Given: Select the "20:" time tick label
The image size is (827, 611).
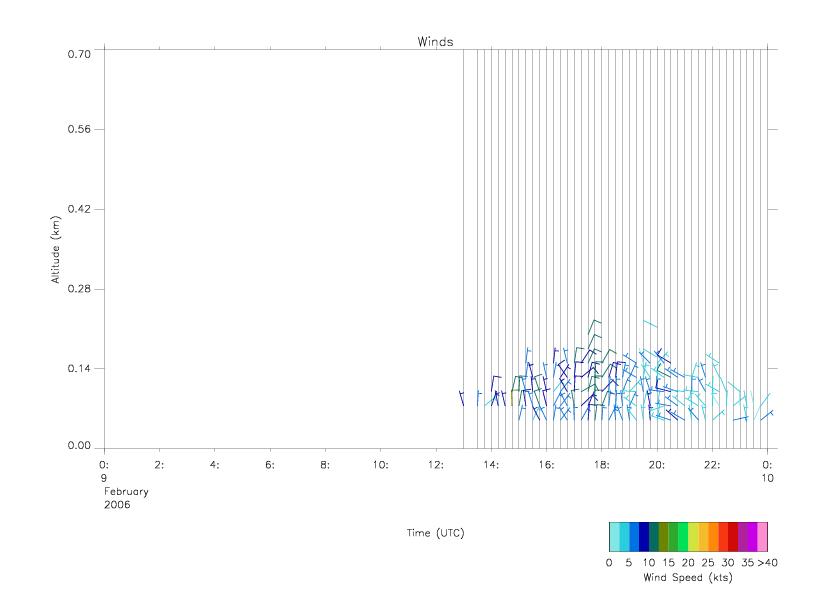Looking at the screenshot, I should point(657,465).
